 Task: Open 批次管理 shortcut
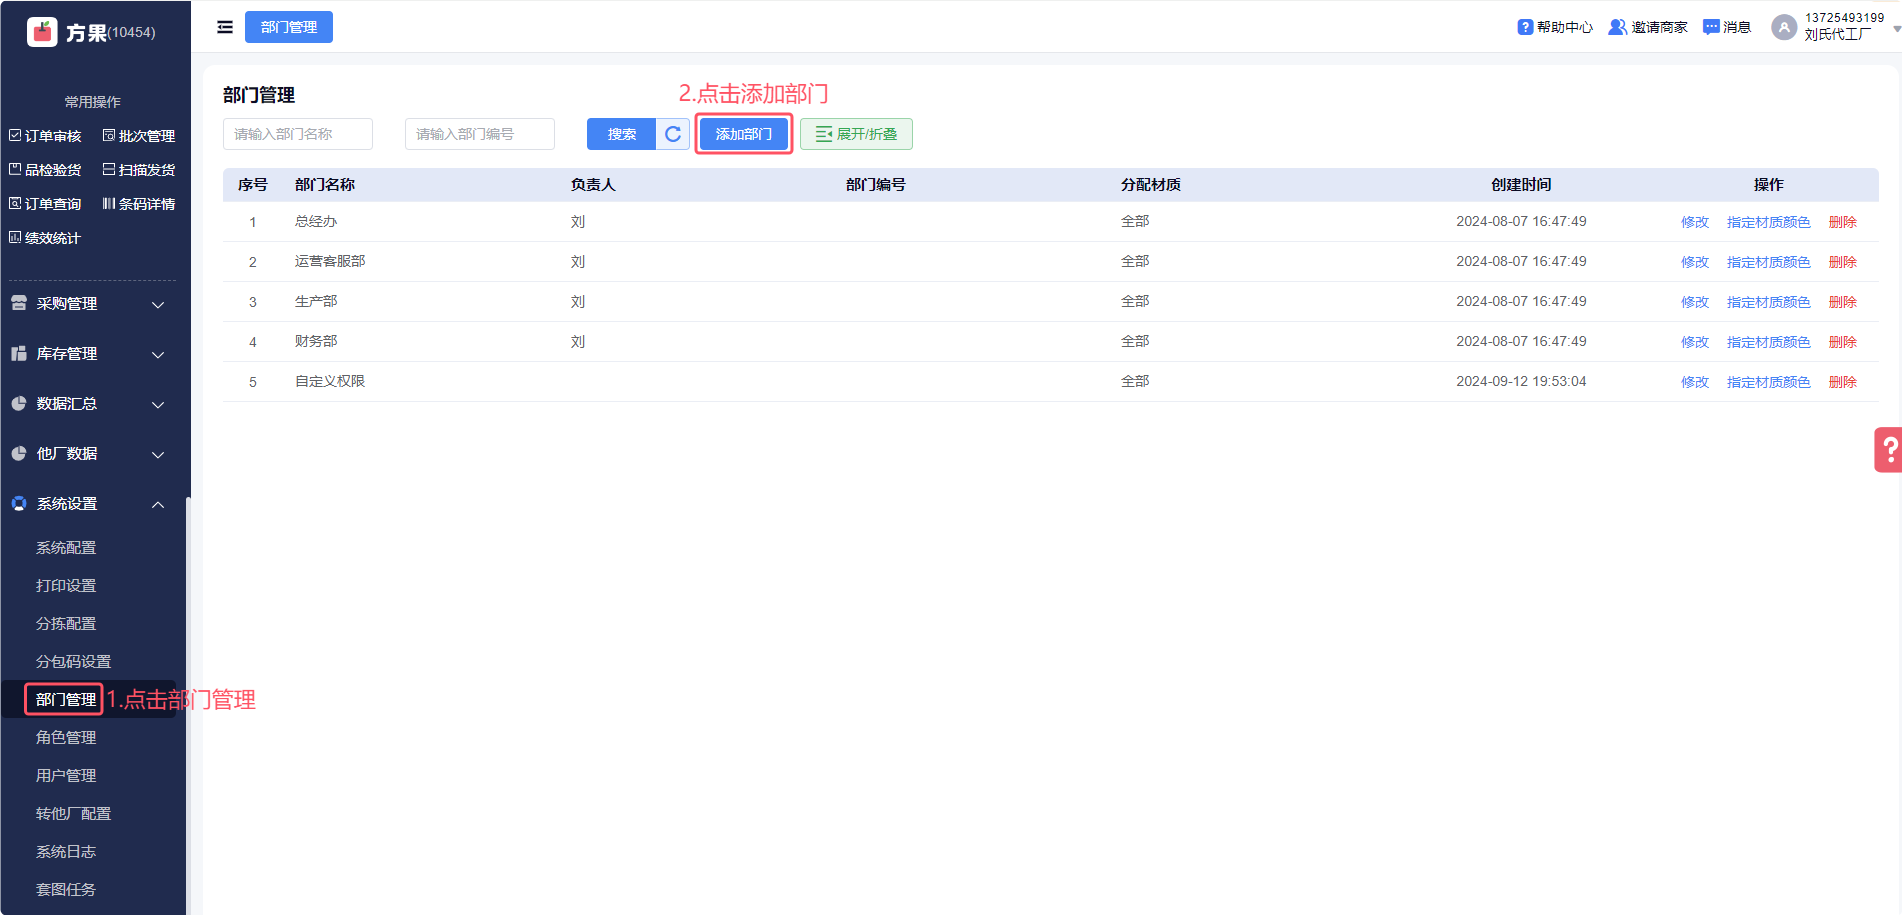[139, 136]
